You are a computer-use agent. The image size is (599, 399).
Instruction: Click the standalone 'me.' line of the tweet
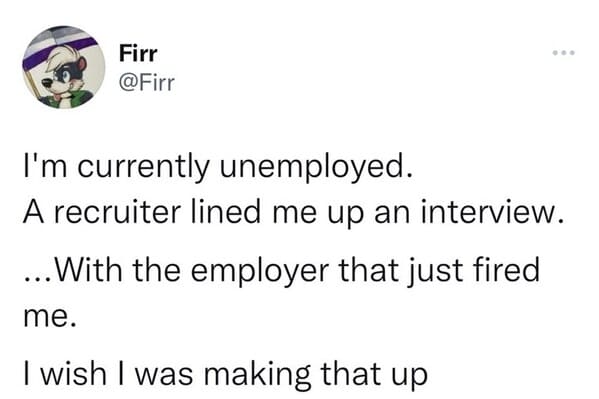click(49, 318)
